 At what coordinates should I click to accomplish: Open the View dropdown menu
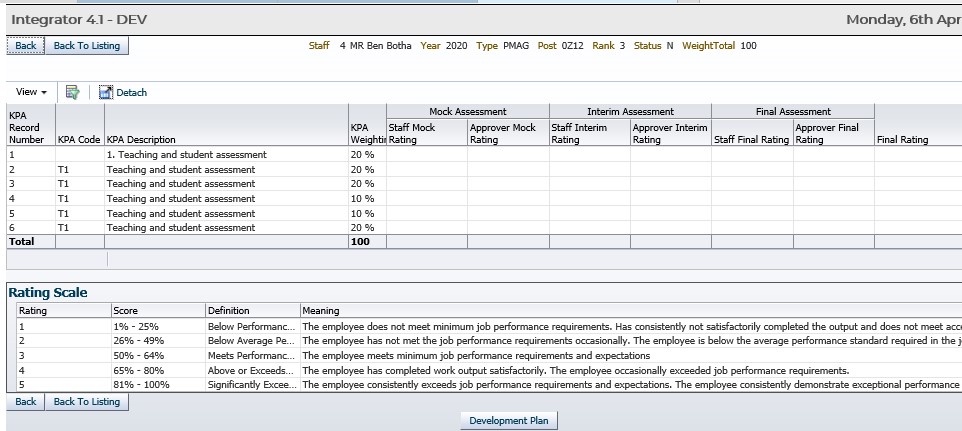[32, 92]
